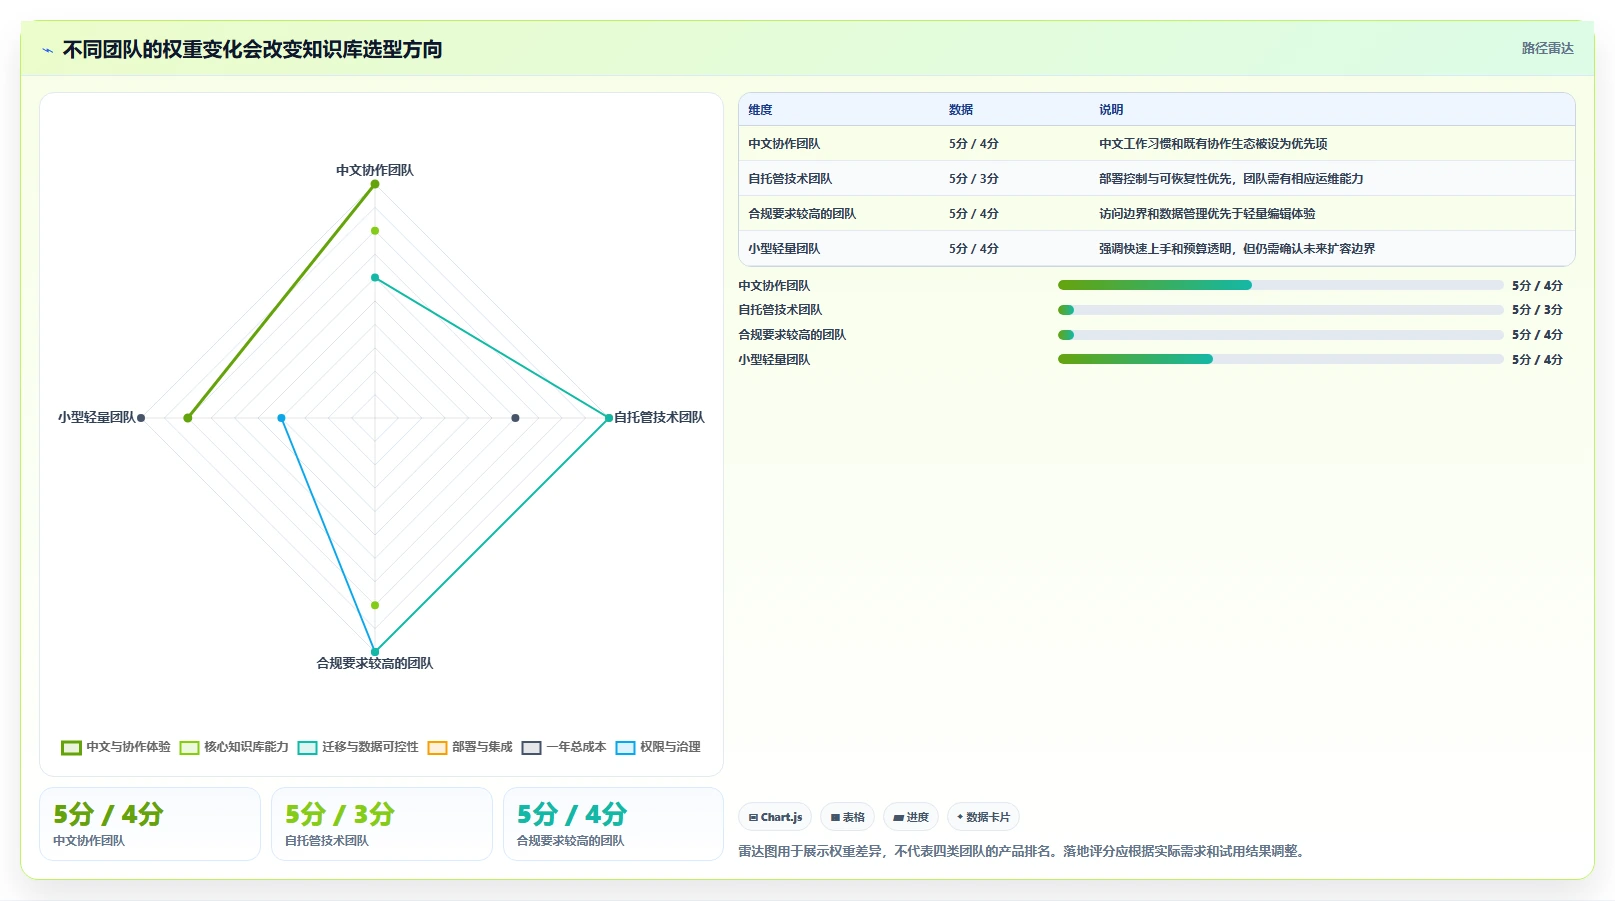Select the 说明 column header

click(x=1111, y=110)
